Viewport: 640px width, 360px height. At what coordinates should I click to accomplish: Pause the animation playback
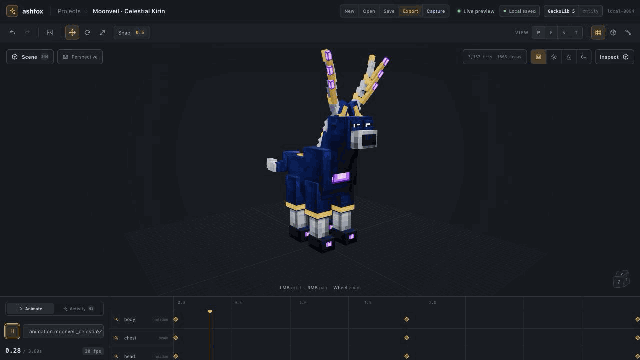(12, 331)
